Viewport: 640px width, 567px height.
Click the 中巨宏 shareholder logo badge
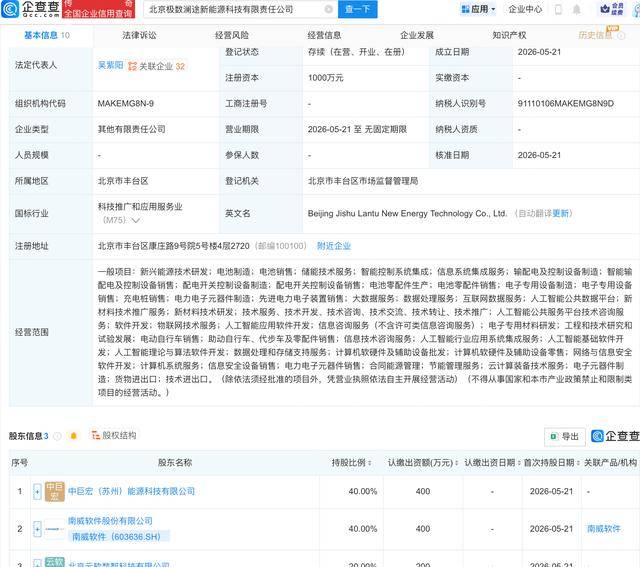[x=55, y=491]
